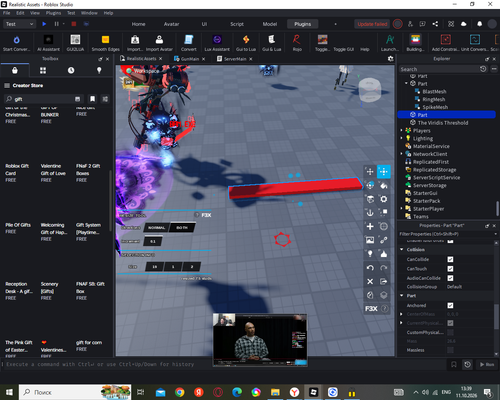The width and height of the screenshot is (500, 400).
Task: Click the Explorer search field
Action: pyautogui.click(x=439, y=69)
